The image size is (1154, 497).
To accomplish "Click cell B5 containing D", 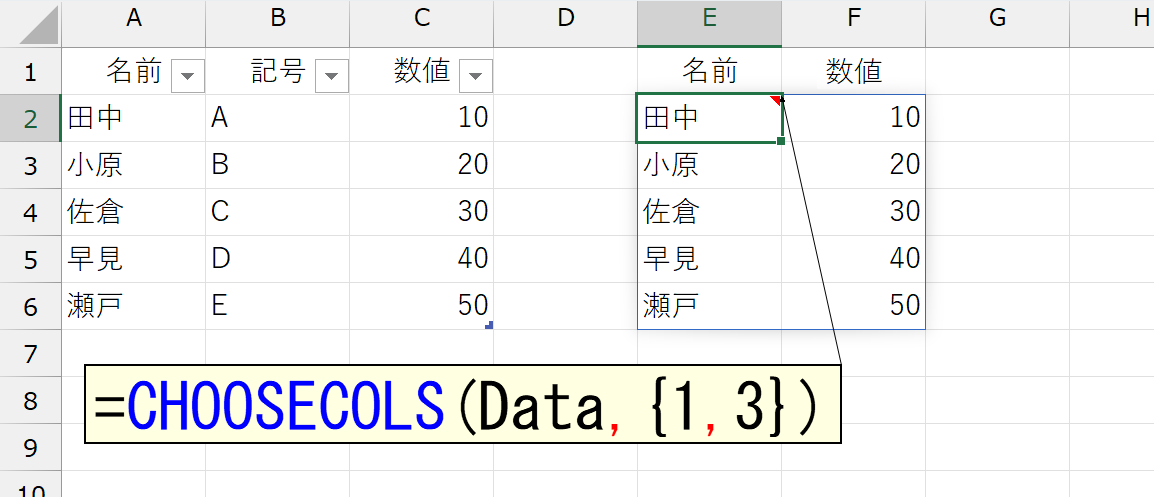I will click(x=277, y=259).
